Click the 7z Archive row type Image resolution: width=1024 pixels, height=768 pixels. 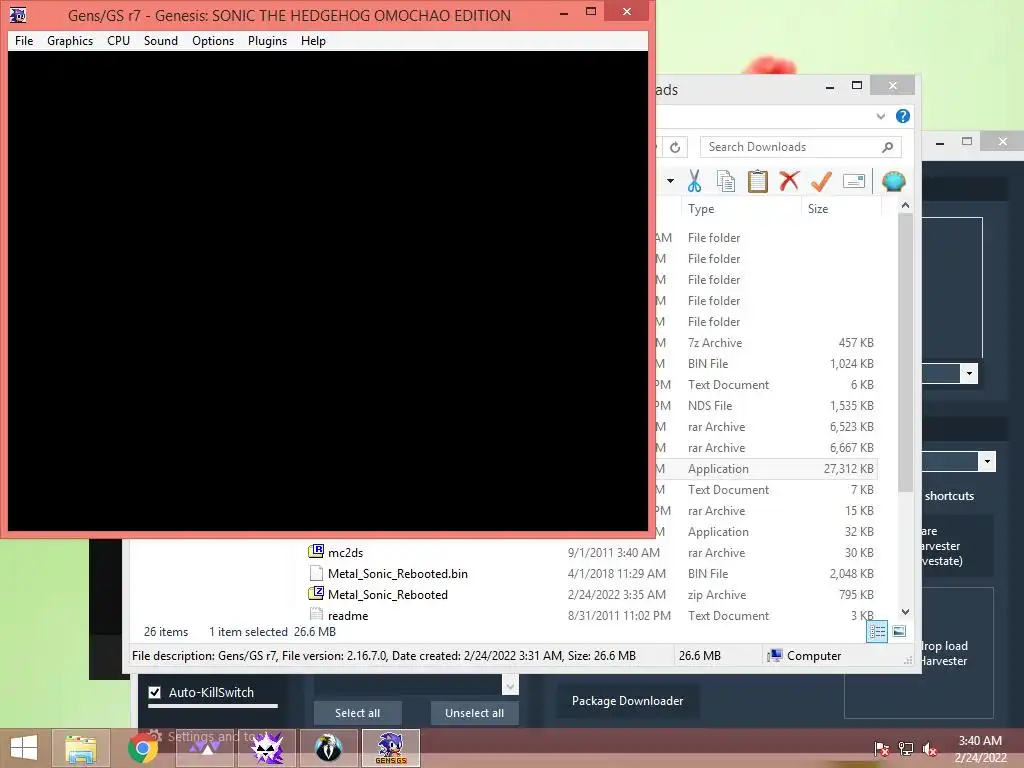[715, 343]
